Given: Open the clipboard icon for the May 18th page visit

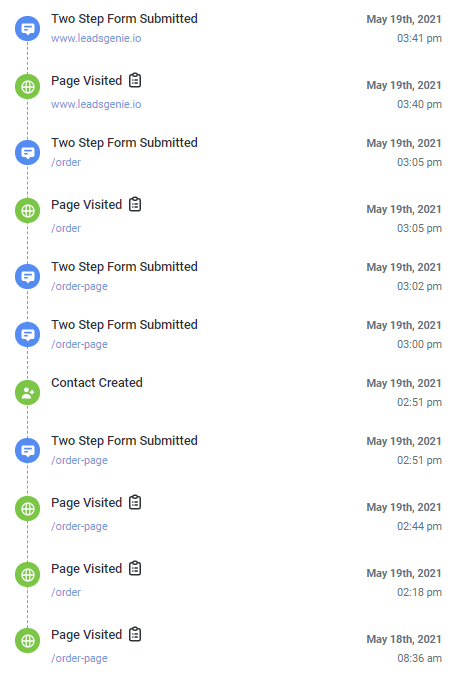Looking at the screenshot, I should click(x=135, y=634).
